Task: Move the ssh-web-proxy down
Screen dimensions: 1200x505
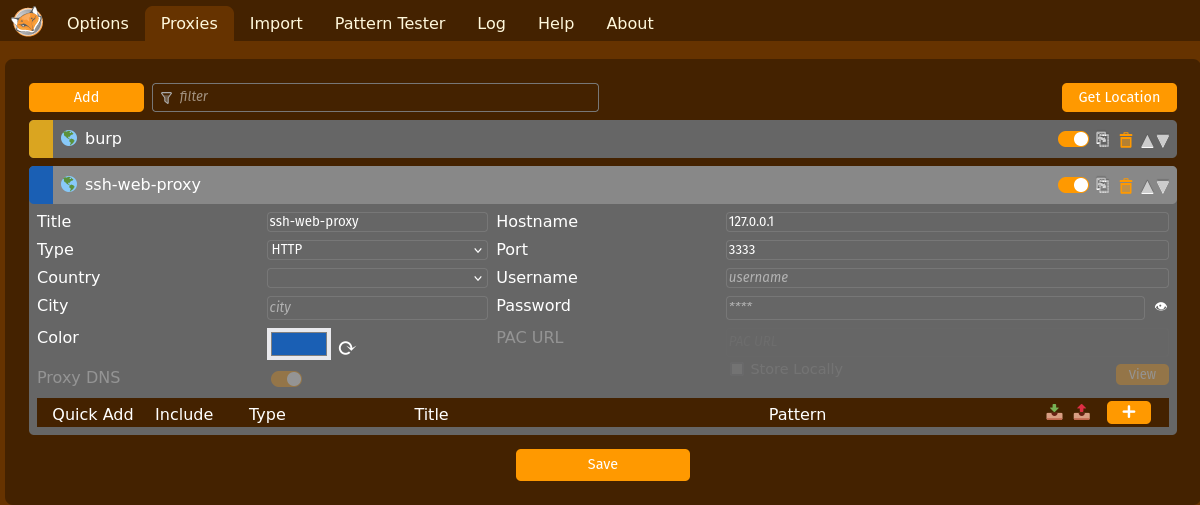Action: (x=1163, y=187)
